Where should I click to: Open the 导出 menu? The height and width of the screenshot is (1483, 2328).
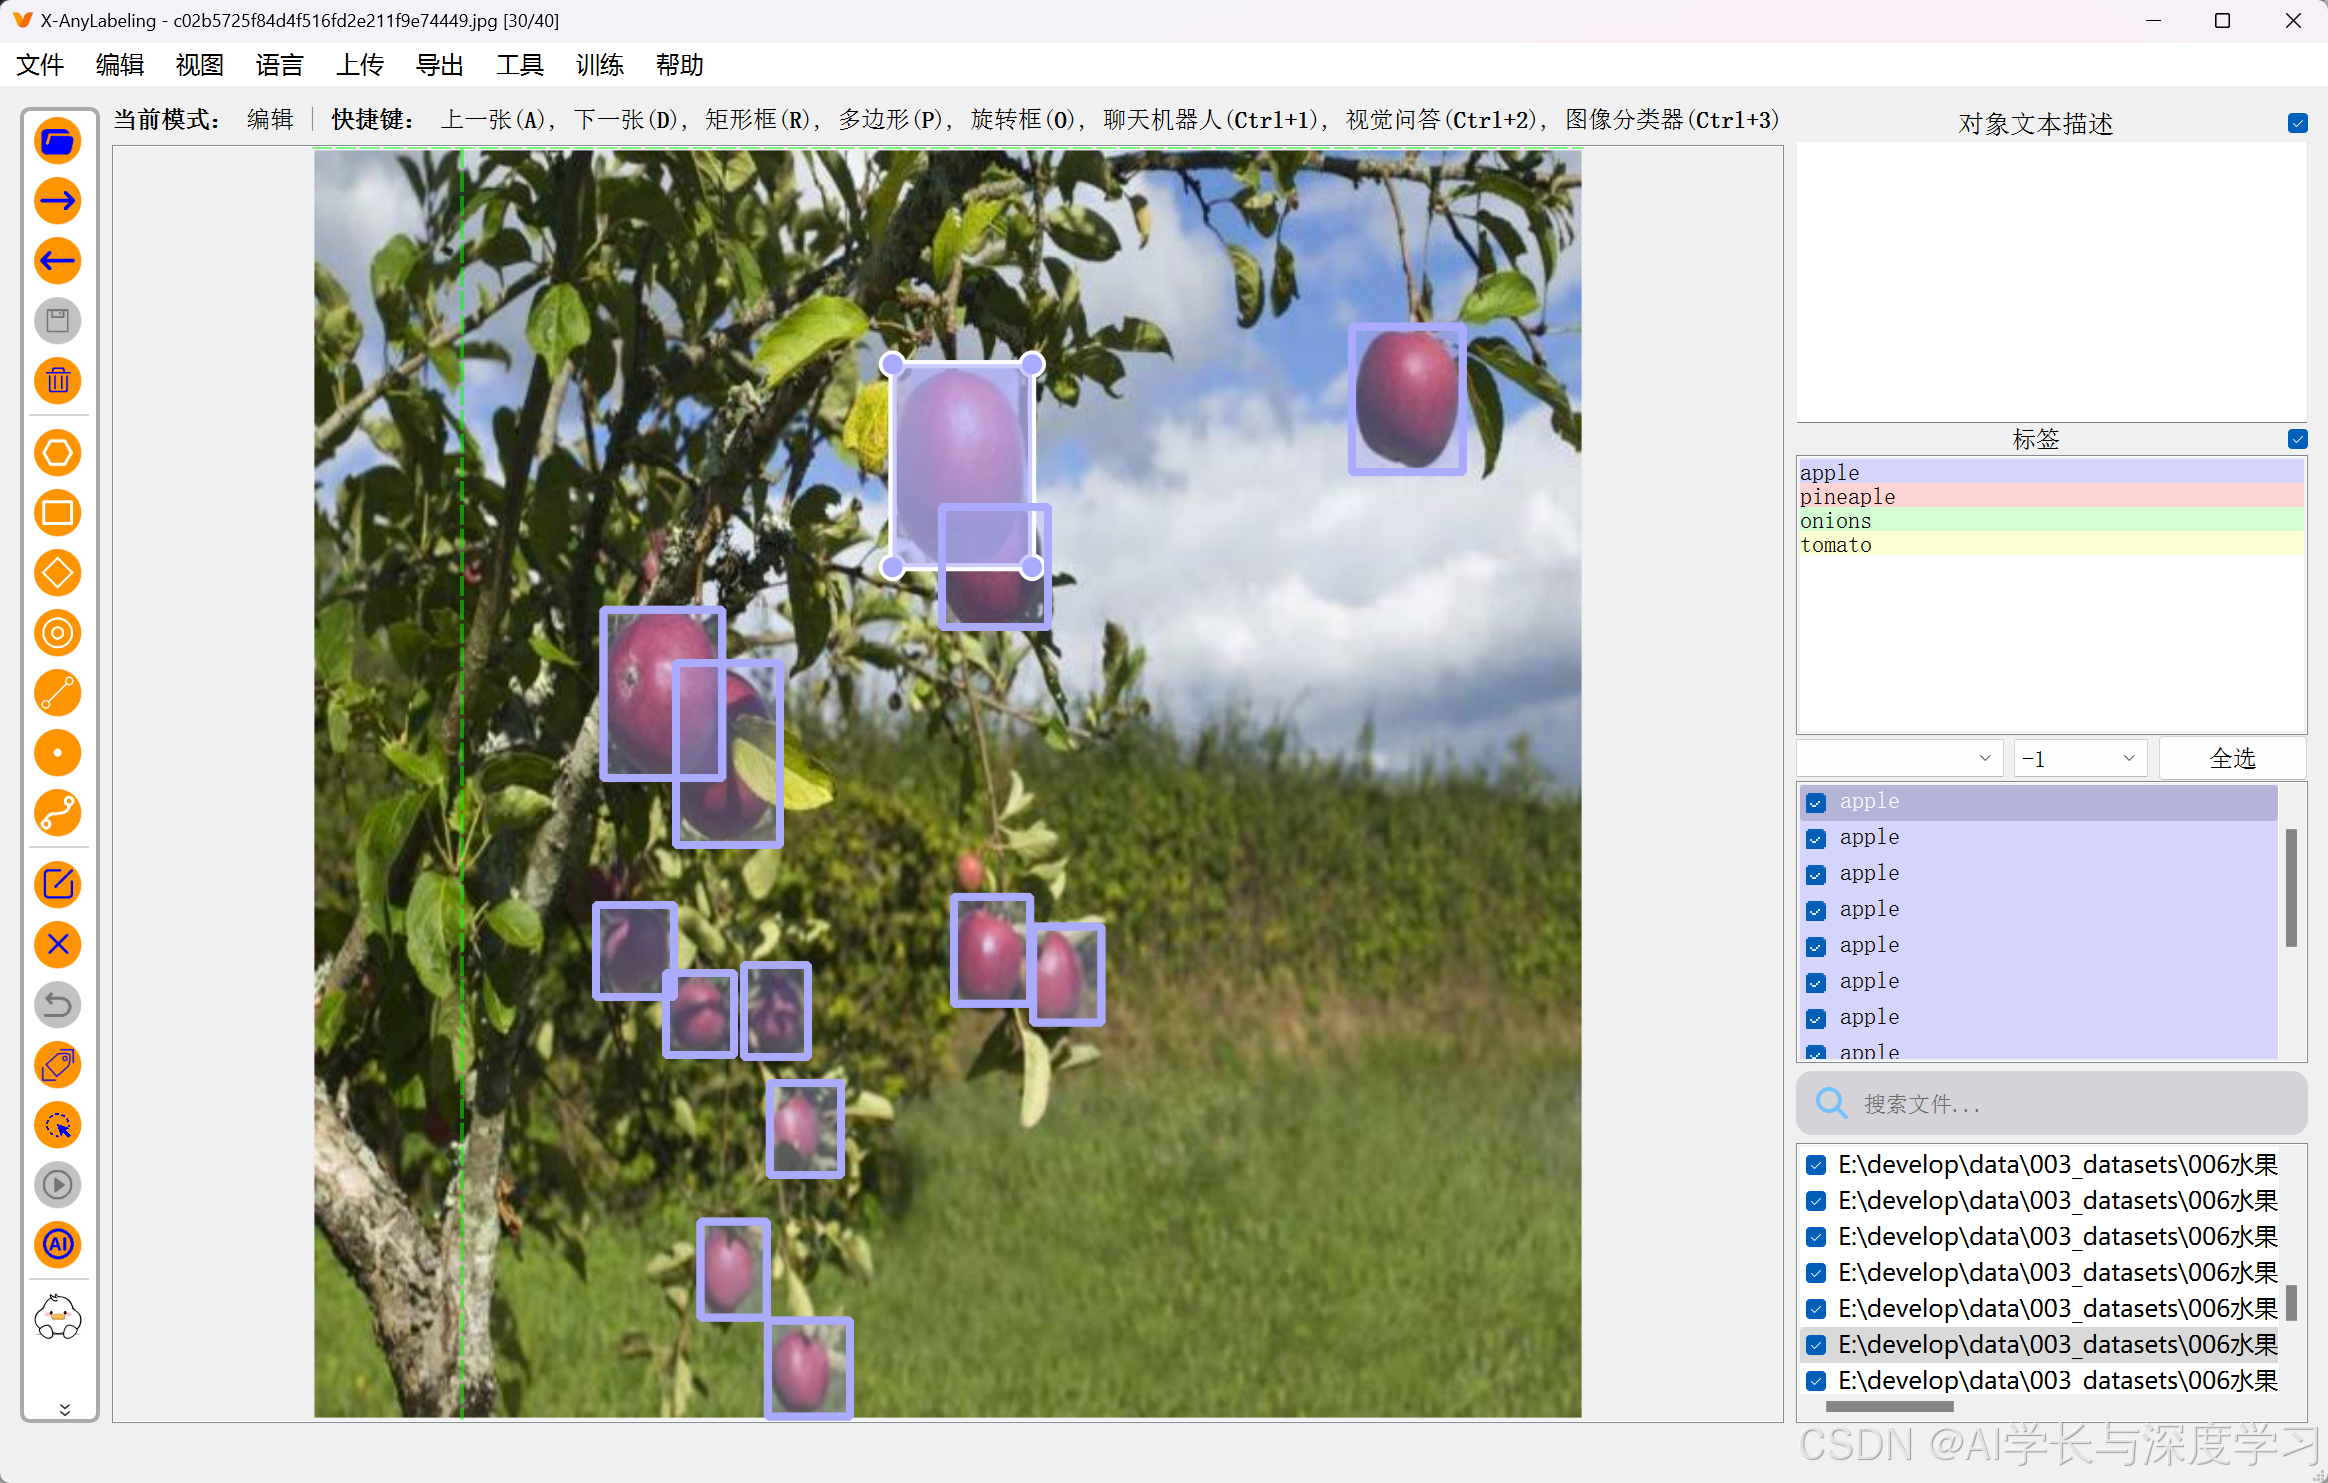[439, 65]
